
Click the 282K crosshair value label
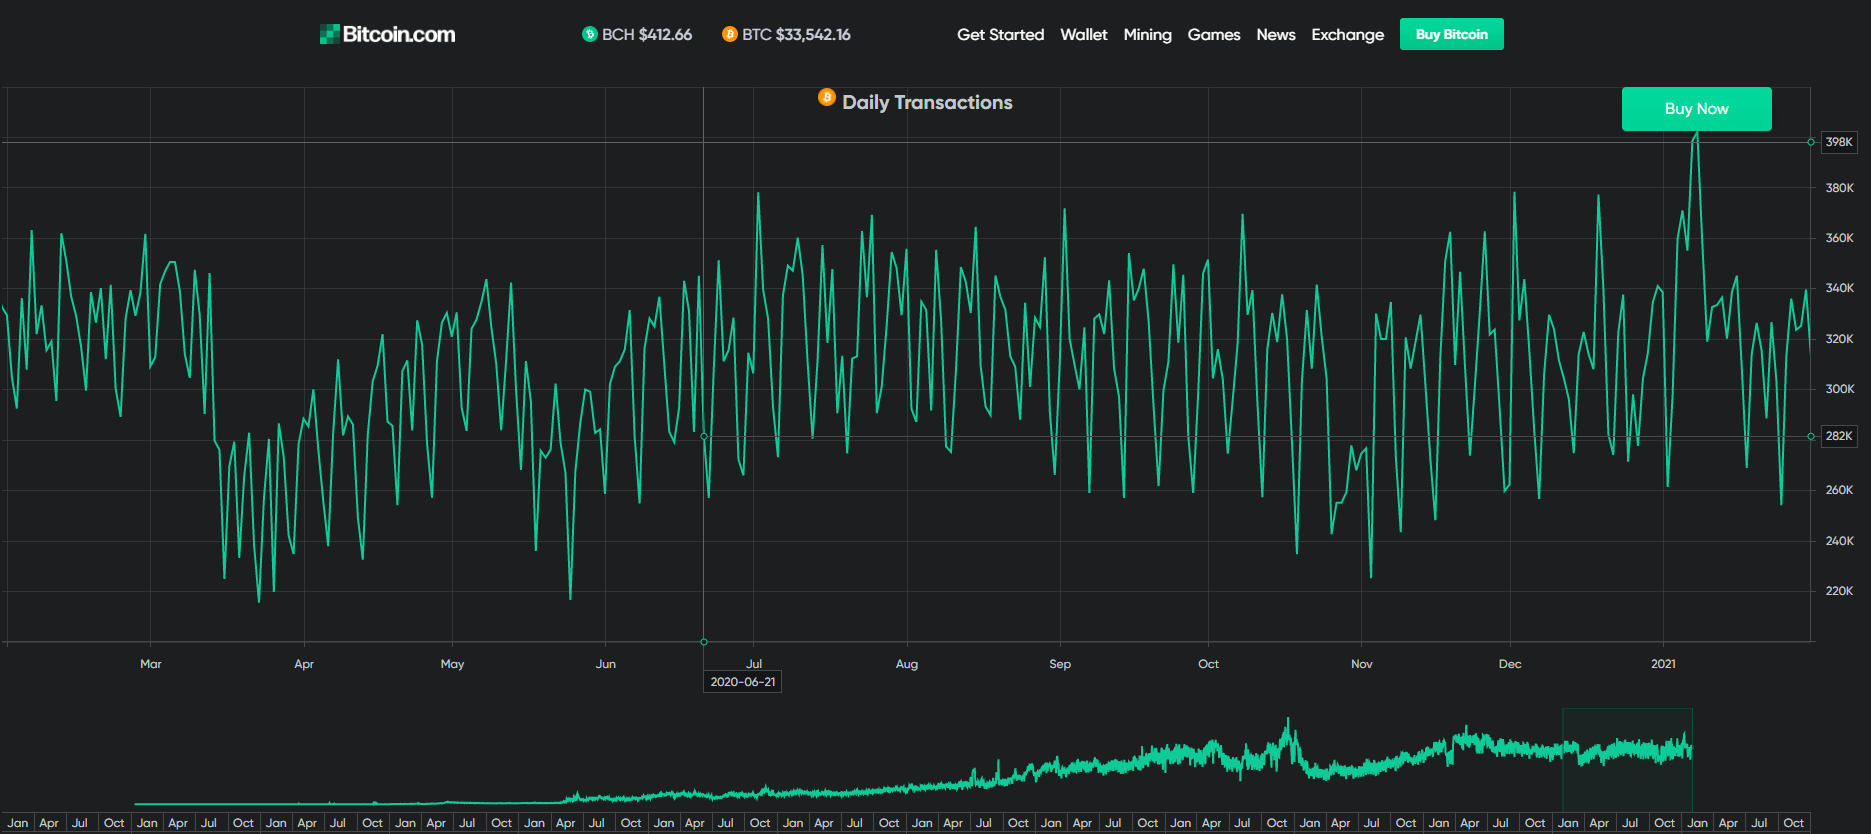pos(1839,436)
